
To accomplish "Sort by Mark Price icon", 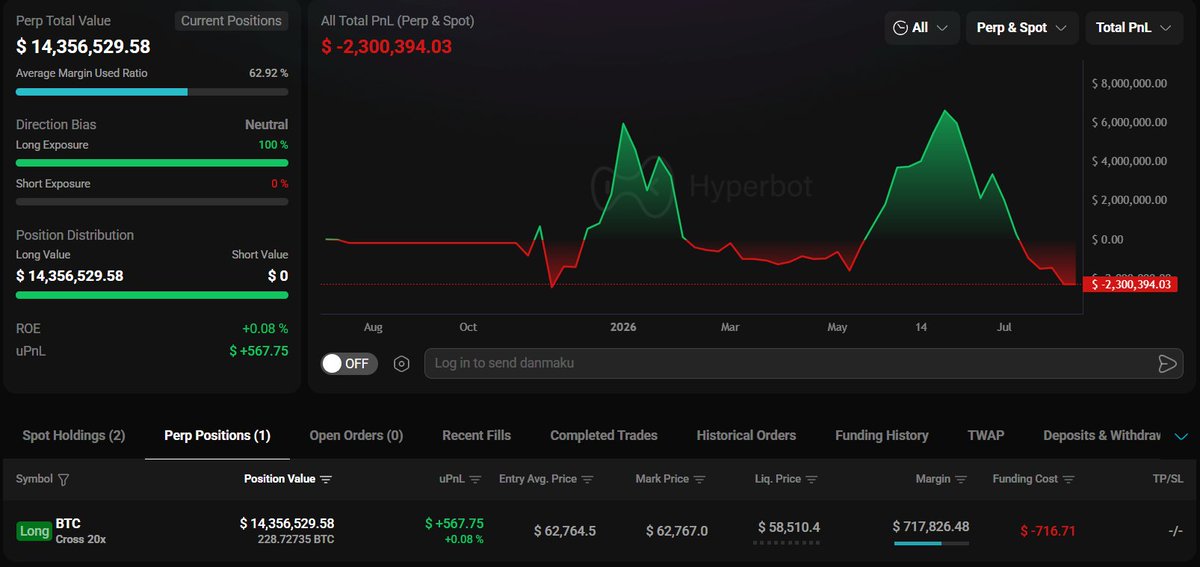I will [699, 479].
